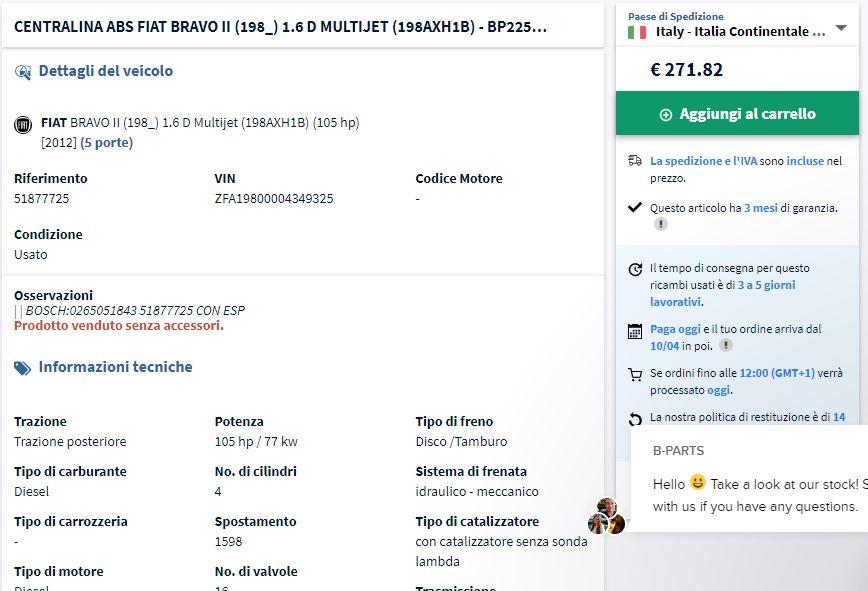The width and height of the screenshot is (868, 591).
Task: Click the warranty info exclamation icon
Action: [660, 225]
